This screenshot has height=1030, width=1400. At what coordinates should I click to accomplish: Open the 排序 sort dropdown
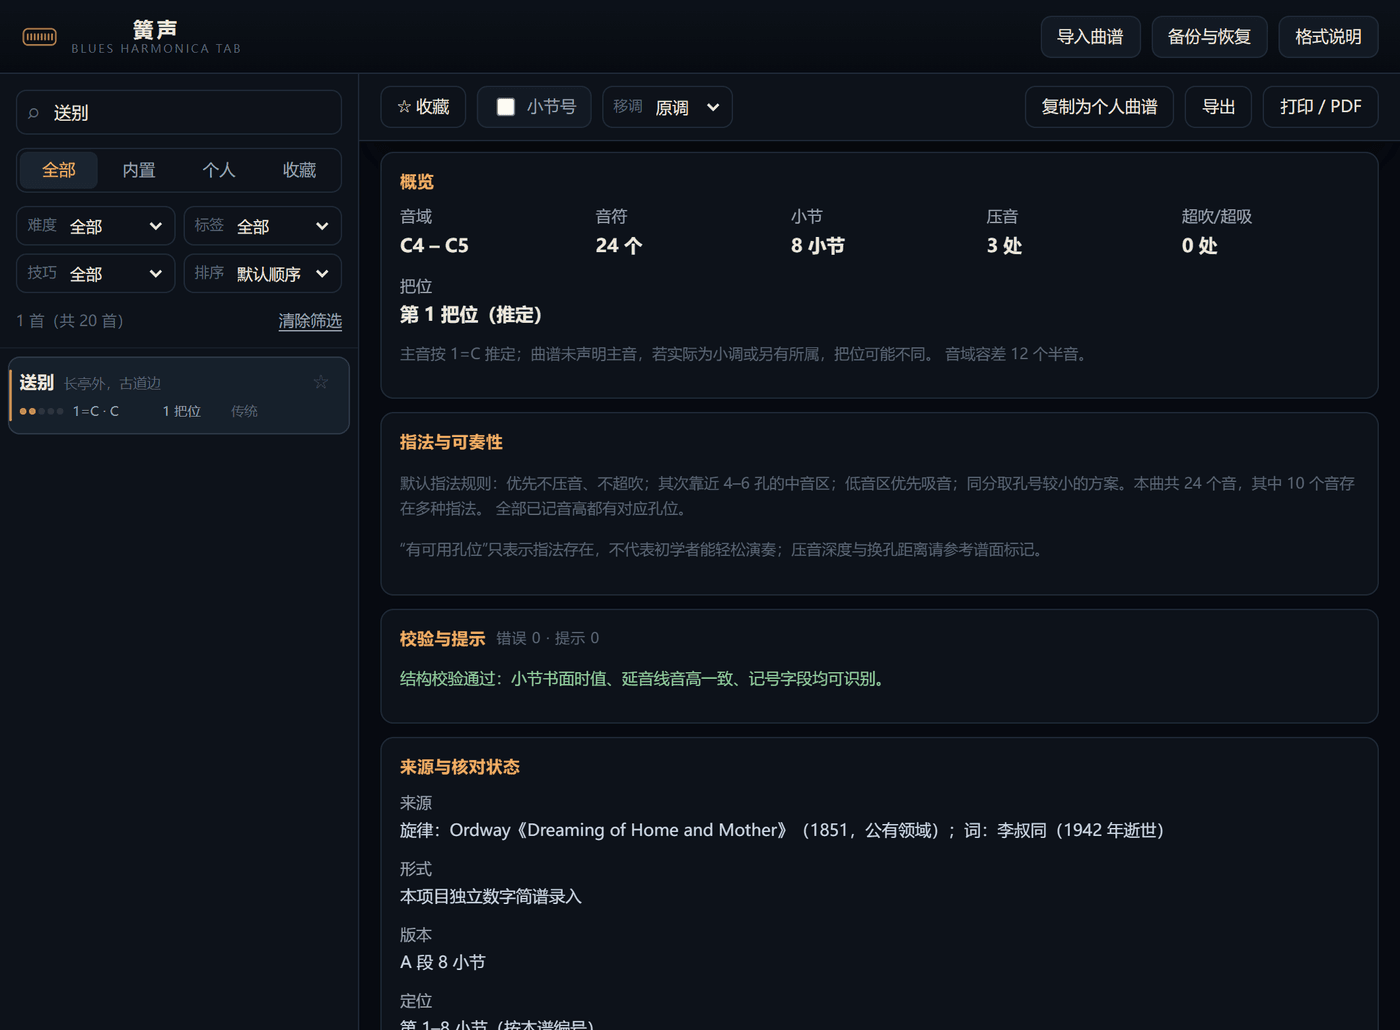click(263, 273)
